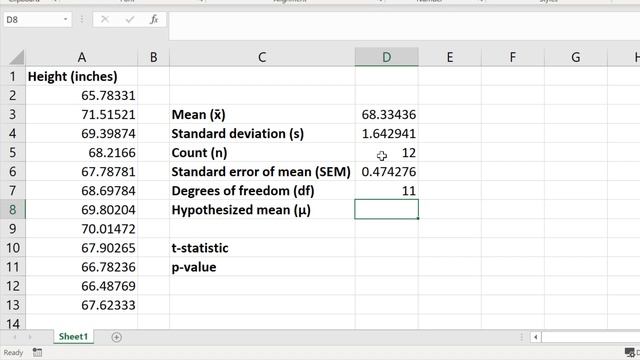Click the Select All corner triangle

coord(17,57)
